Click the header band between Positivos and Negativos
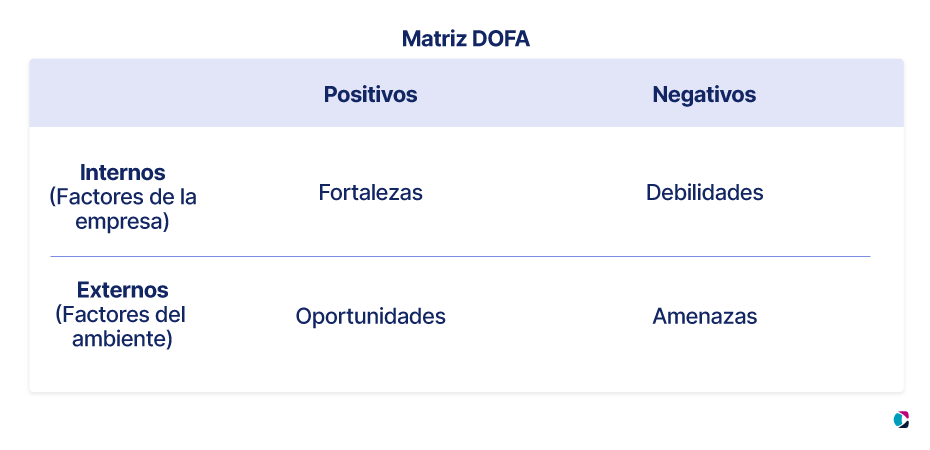Viewport: 930px width, 450px height. [535, 93]
